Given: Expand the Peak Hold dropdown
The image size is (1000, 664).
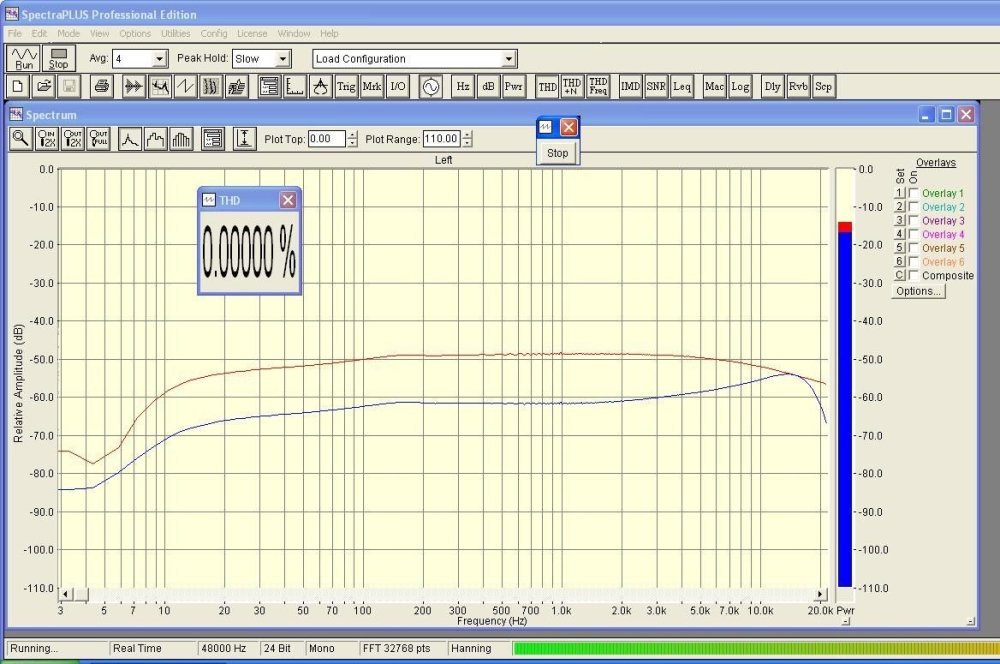Looking at the screenshot, I should 283,59.
